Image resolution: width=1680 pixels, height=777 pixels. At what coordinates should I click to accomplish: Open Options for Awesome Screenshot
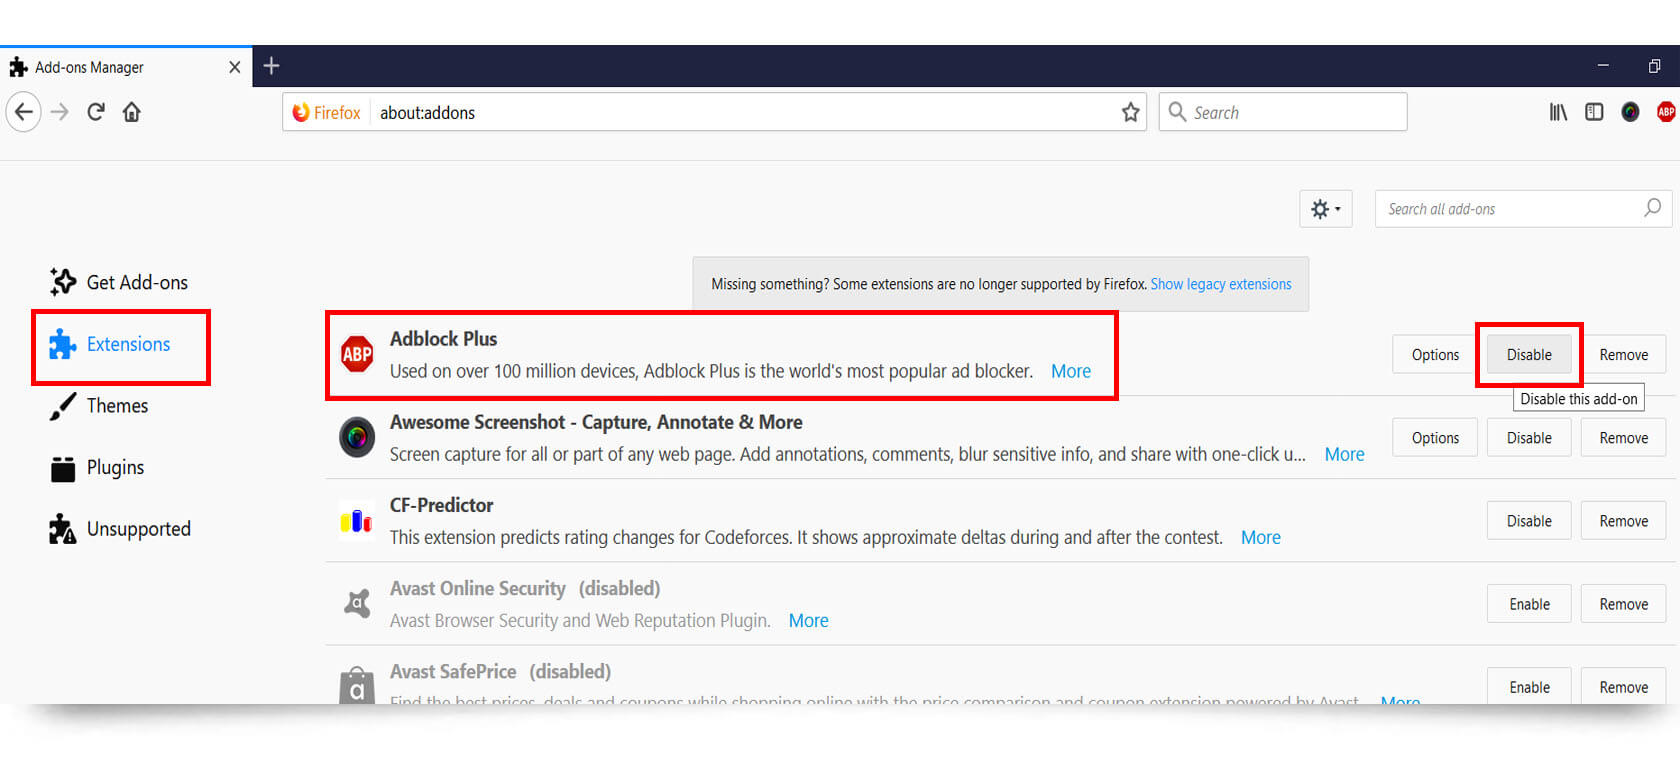tap(1435, 438)
